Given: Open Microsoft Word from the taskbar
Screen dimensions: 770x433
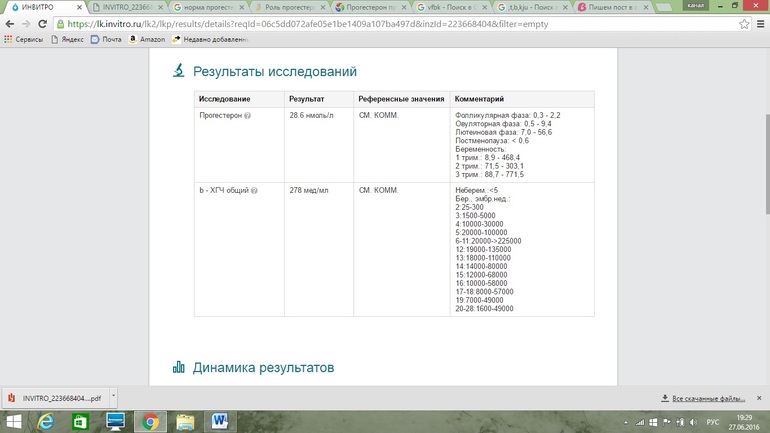Looking at the screenshot, I should [x=219, y=421].
